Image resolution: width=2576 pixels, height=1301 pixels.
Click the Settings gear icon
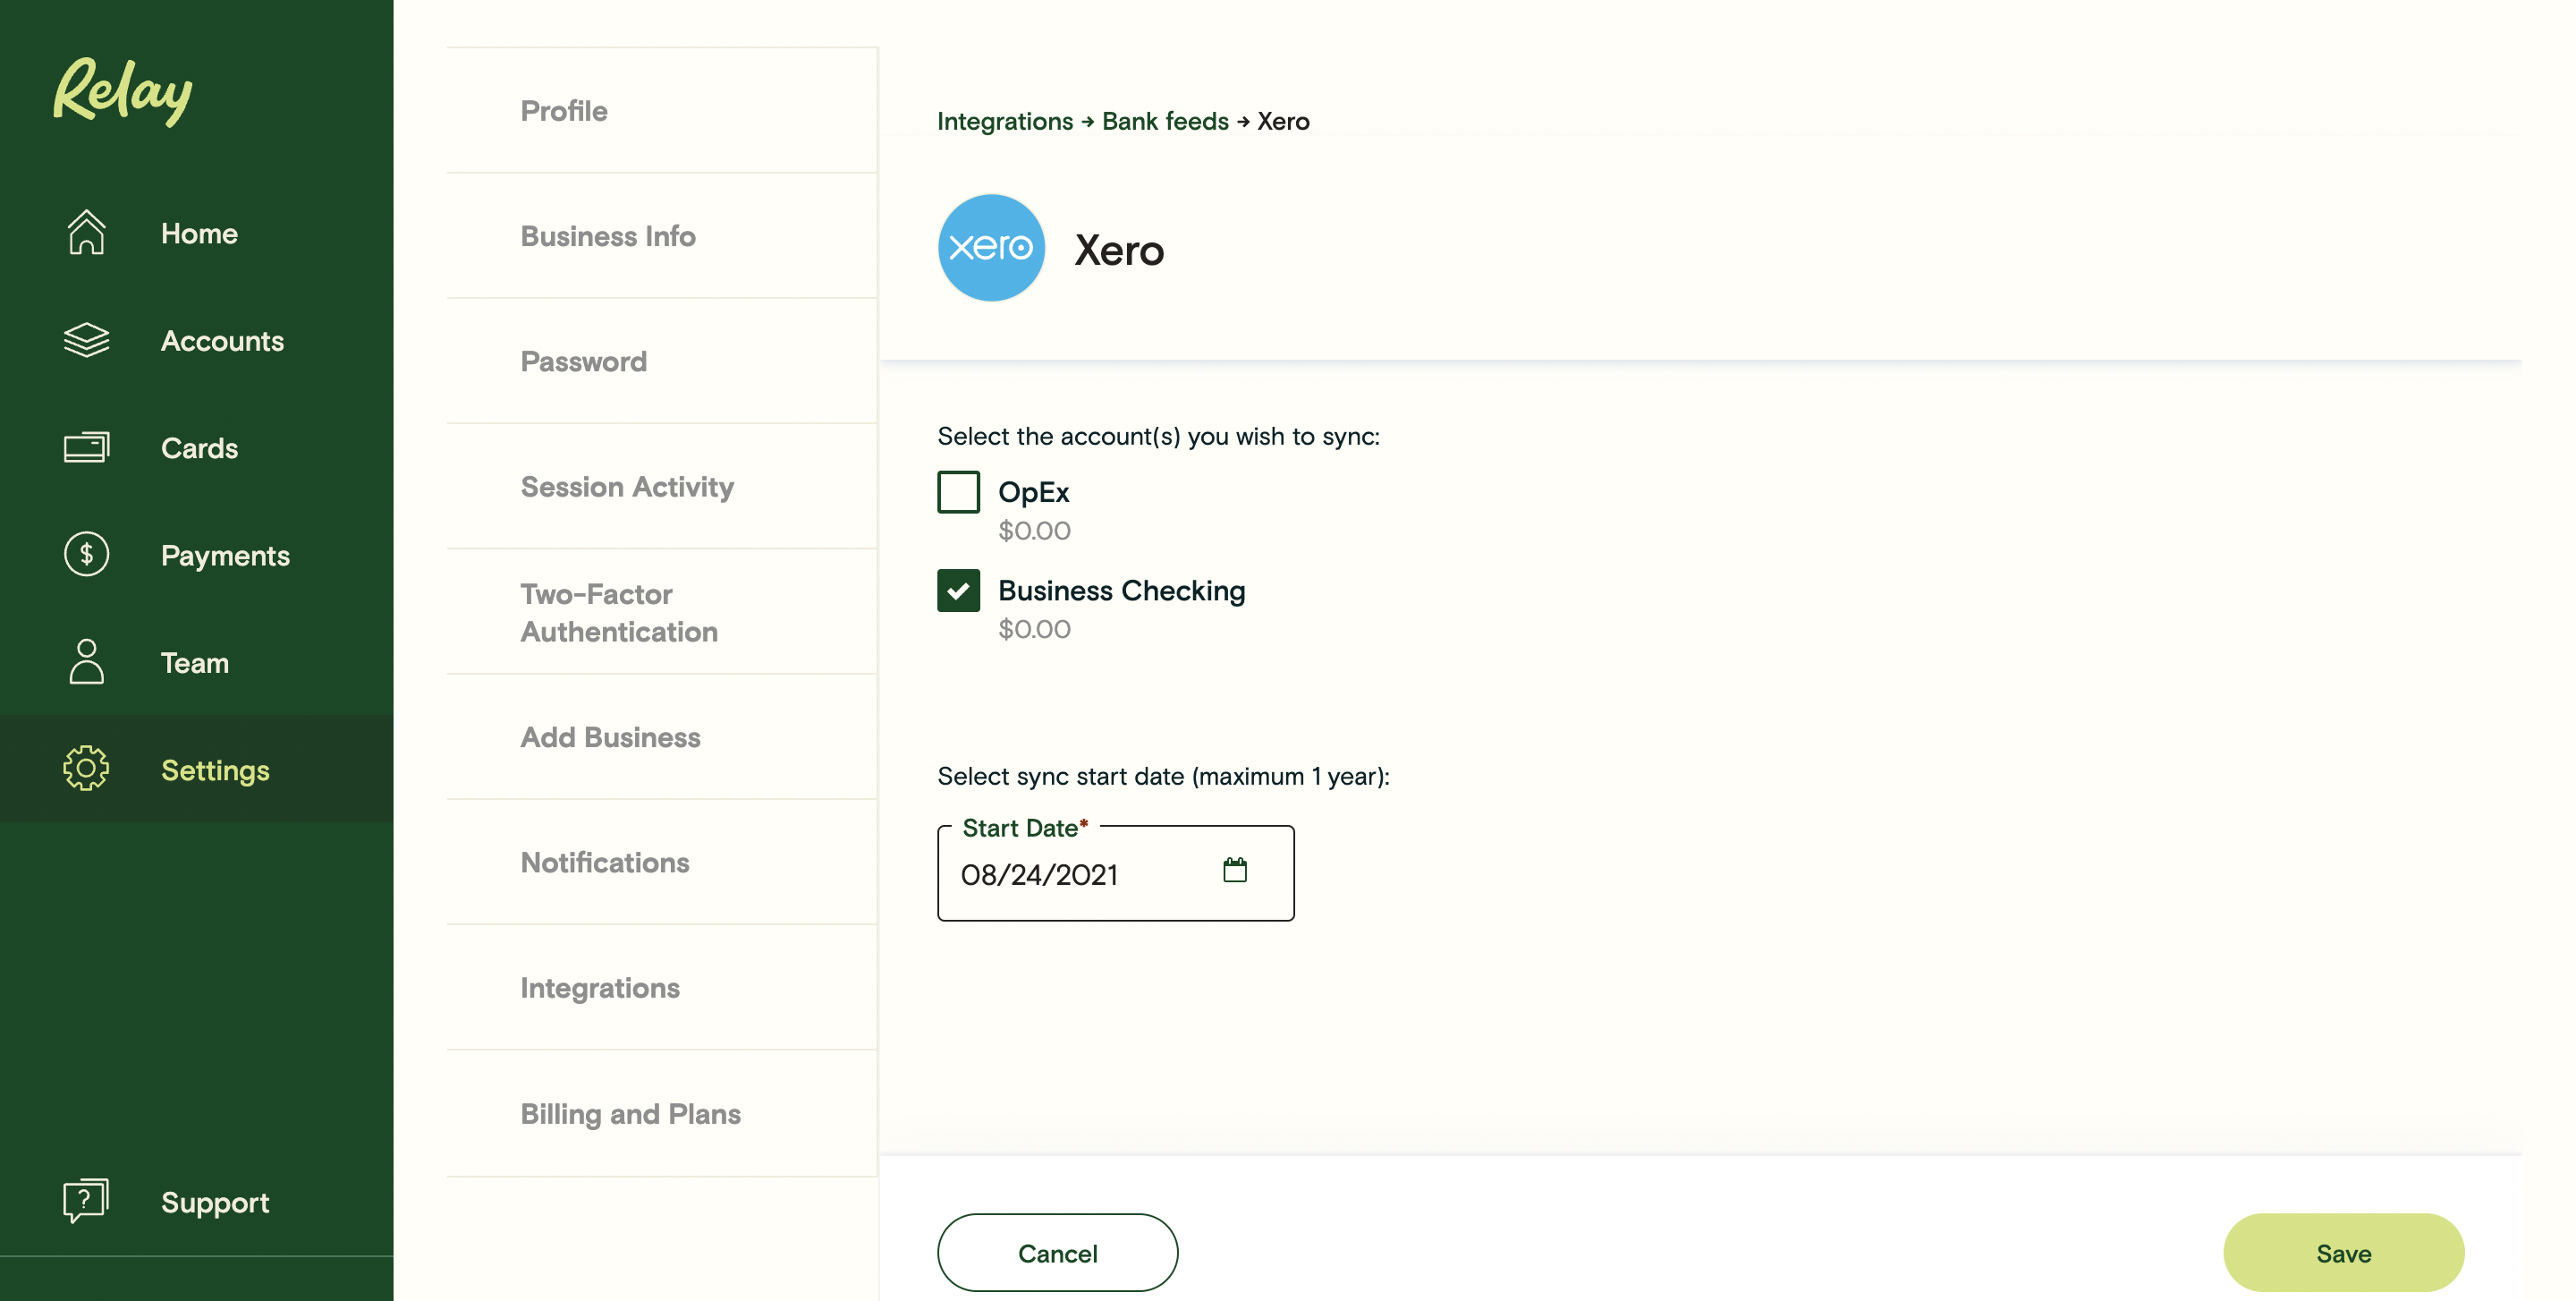(86, 769)
